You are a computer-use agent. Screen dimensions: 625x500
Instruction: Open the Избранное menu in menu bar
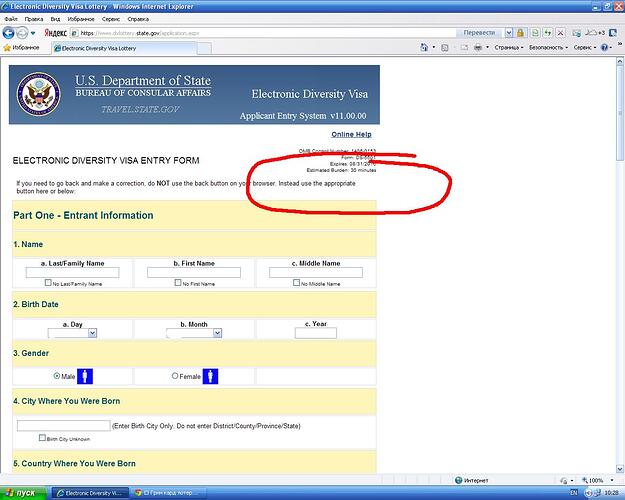point(81,19)
